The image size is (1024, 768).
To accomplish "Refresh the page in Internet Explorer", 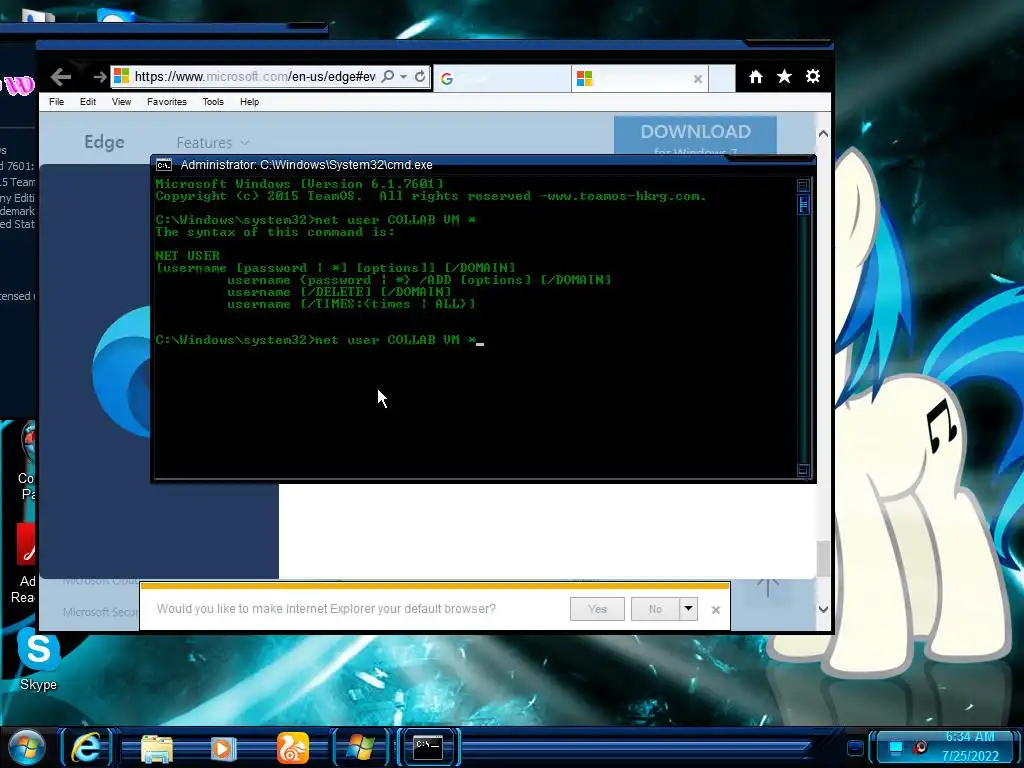I will pyautogui.click(x=420, y=76).
